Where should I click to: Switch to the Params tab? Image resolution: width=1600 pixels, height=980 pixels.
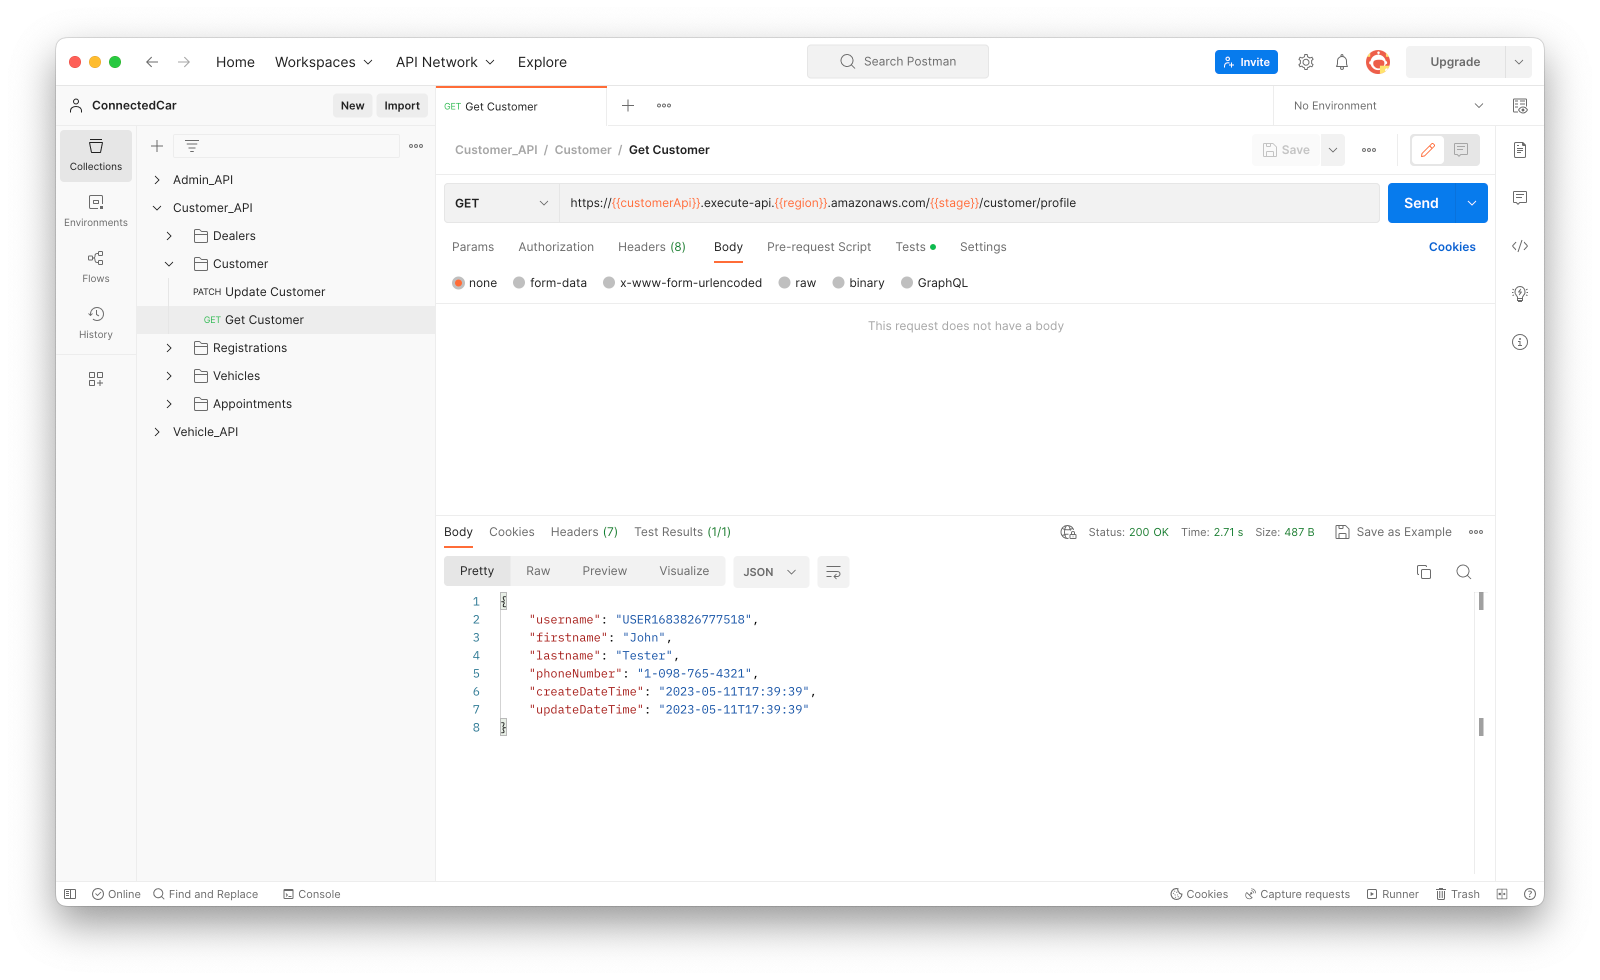click(x=473, y=247)
